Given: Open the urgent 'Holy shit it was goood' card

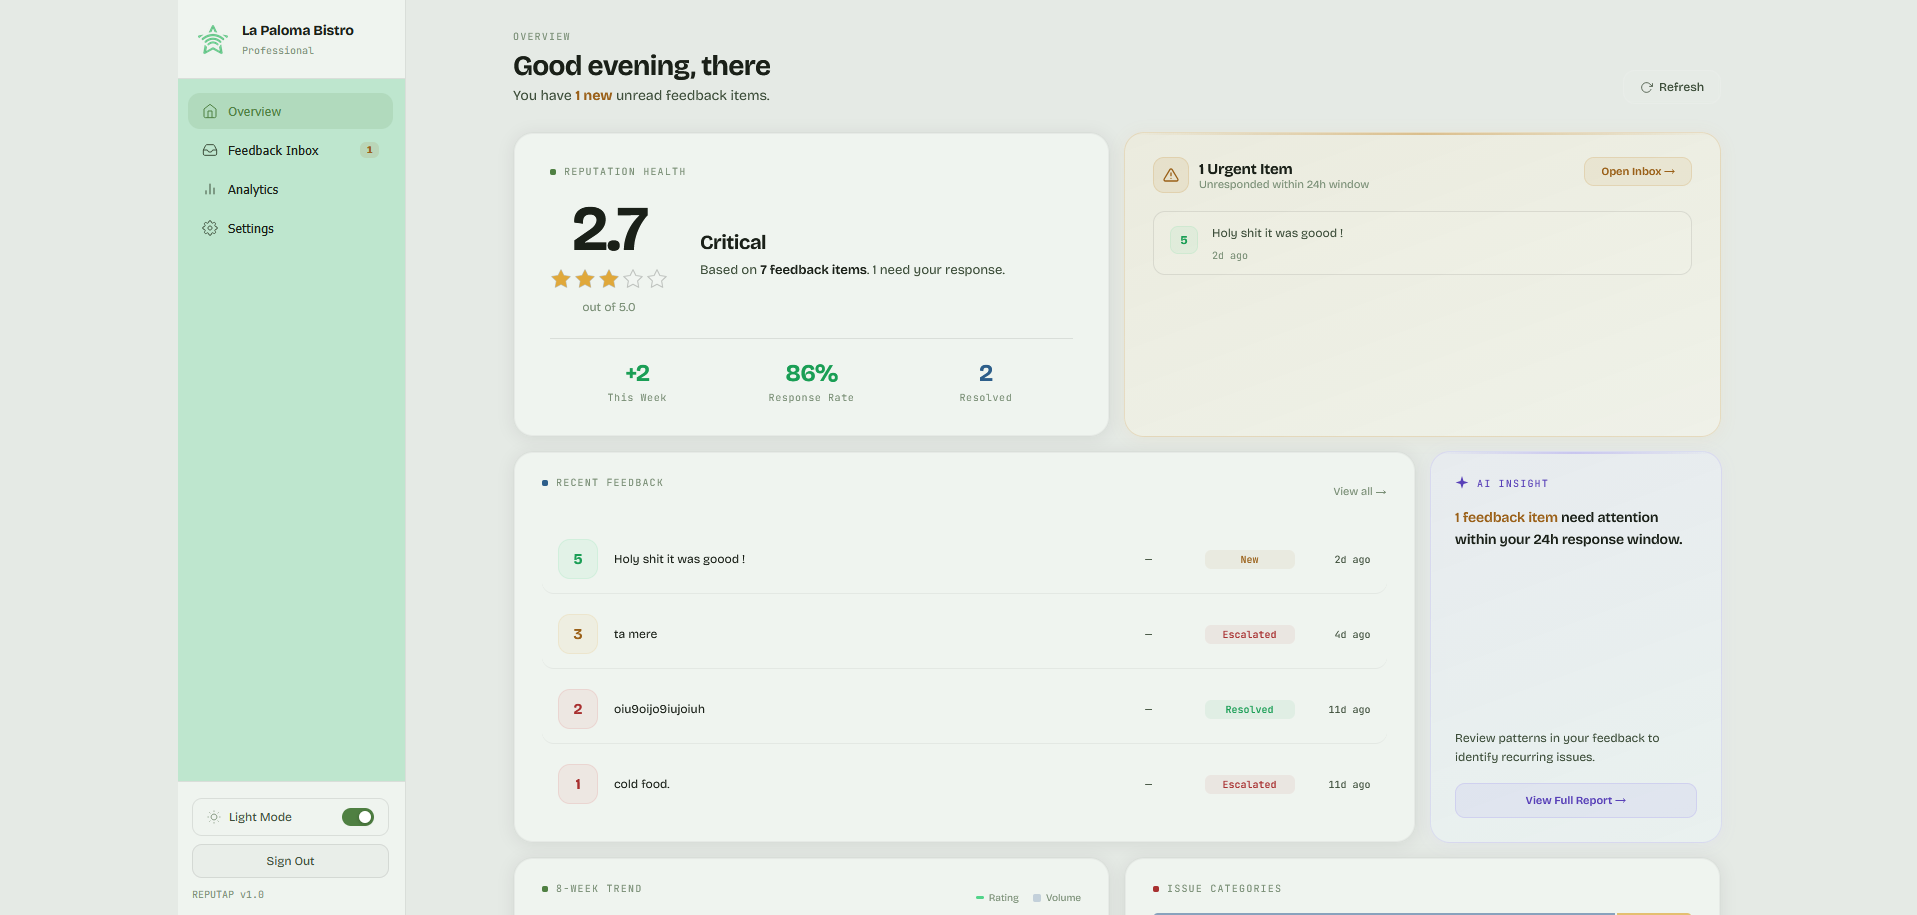Looking at the screenshot, I should point(1421,243).
